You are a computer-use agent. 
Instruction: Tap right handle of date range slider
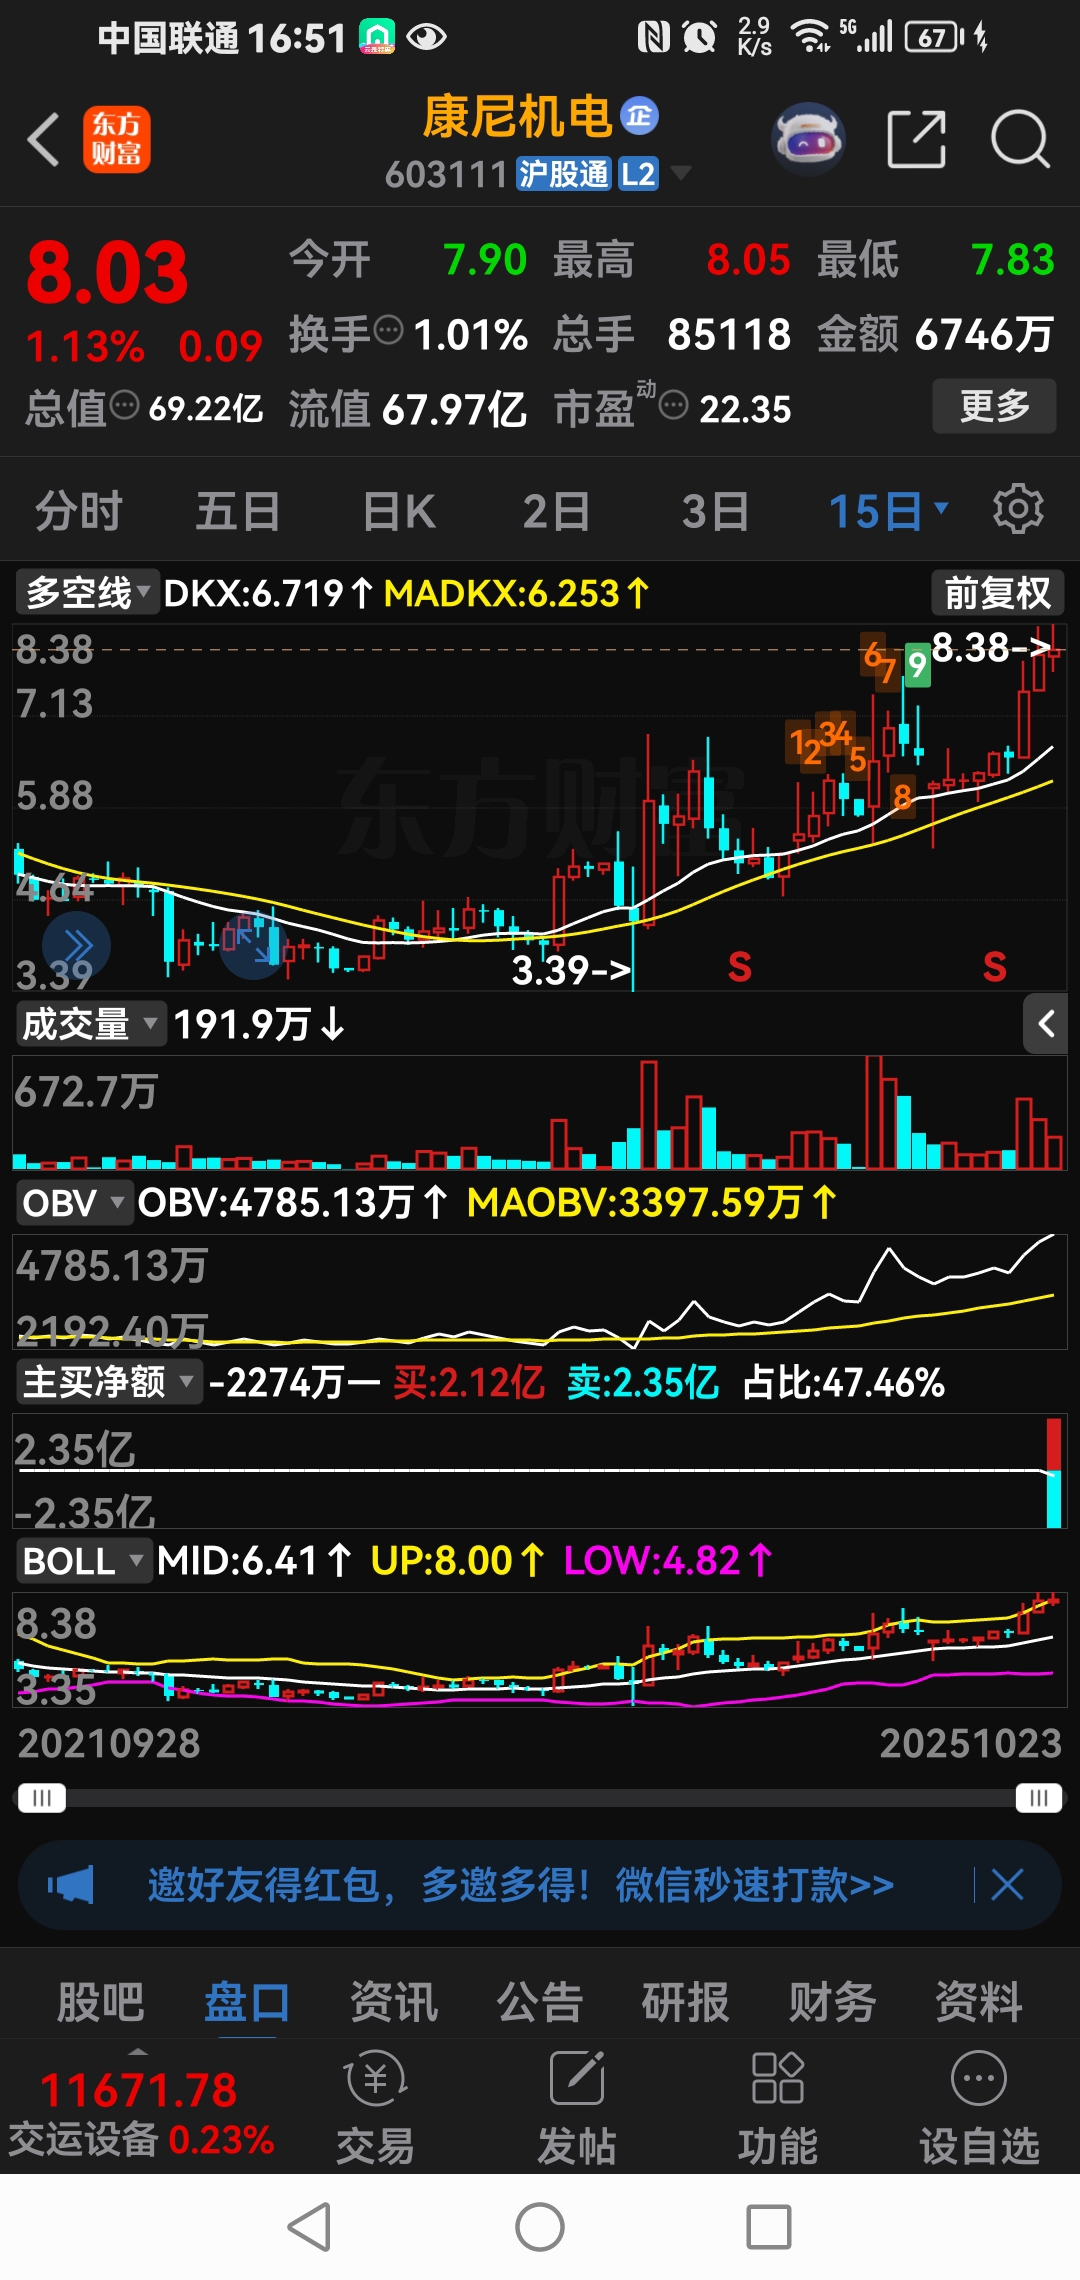1039,1798
